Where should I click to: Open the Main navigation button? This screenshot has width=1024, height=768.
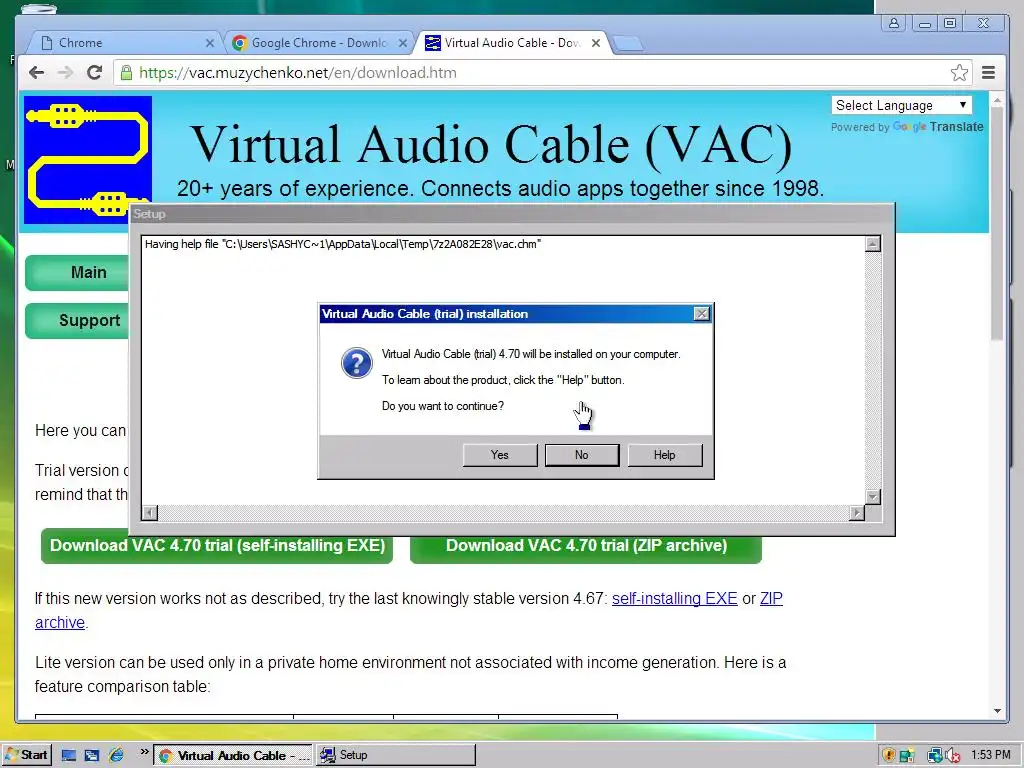point(77,272)
